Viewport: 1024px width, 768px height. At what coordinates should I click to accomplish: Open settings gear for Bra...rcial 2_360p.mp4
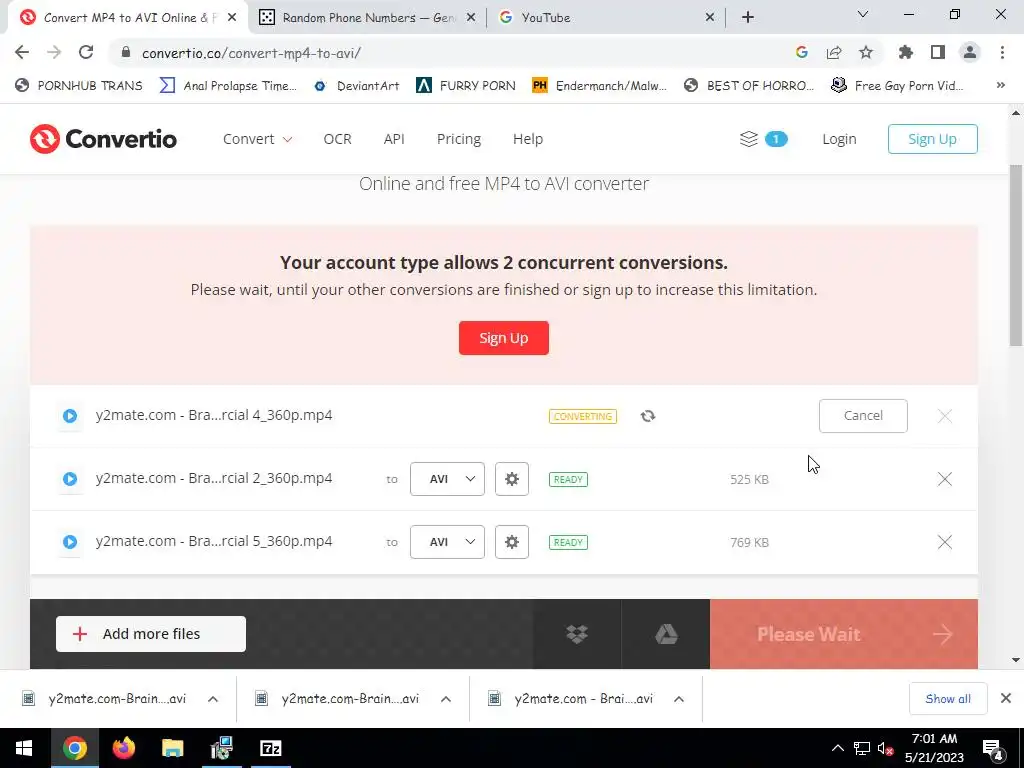click(x=511, y=479)
